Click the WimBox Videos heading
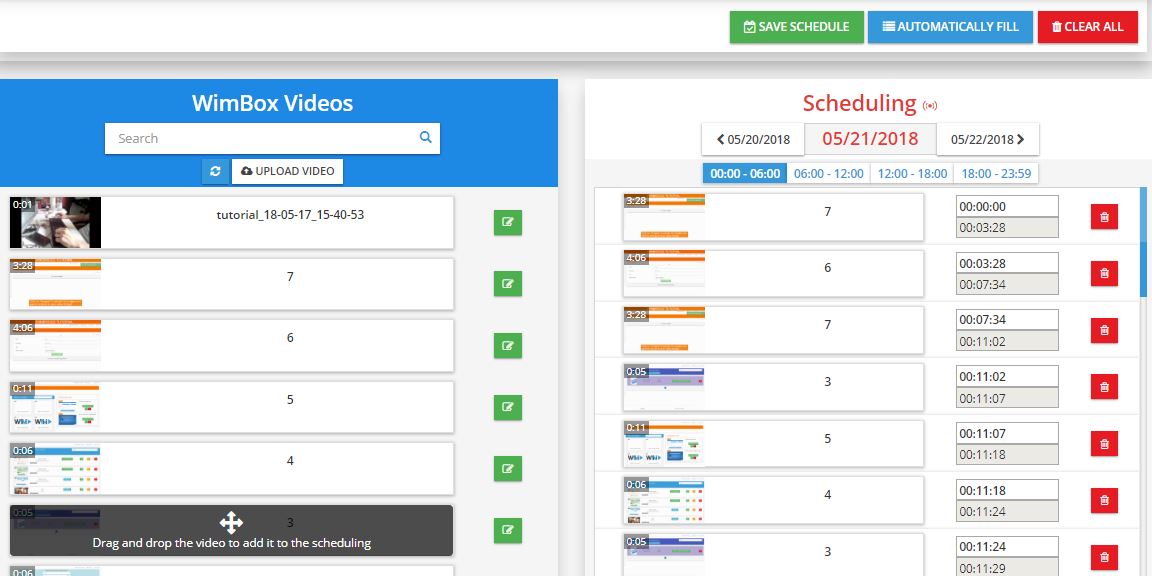Viewport: 1152px width, 576px height. 273,103
